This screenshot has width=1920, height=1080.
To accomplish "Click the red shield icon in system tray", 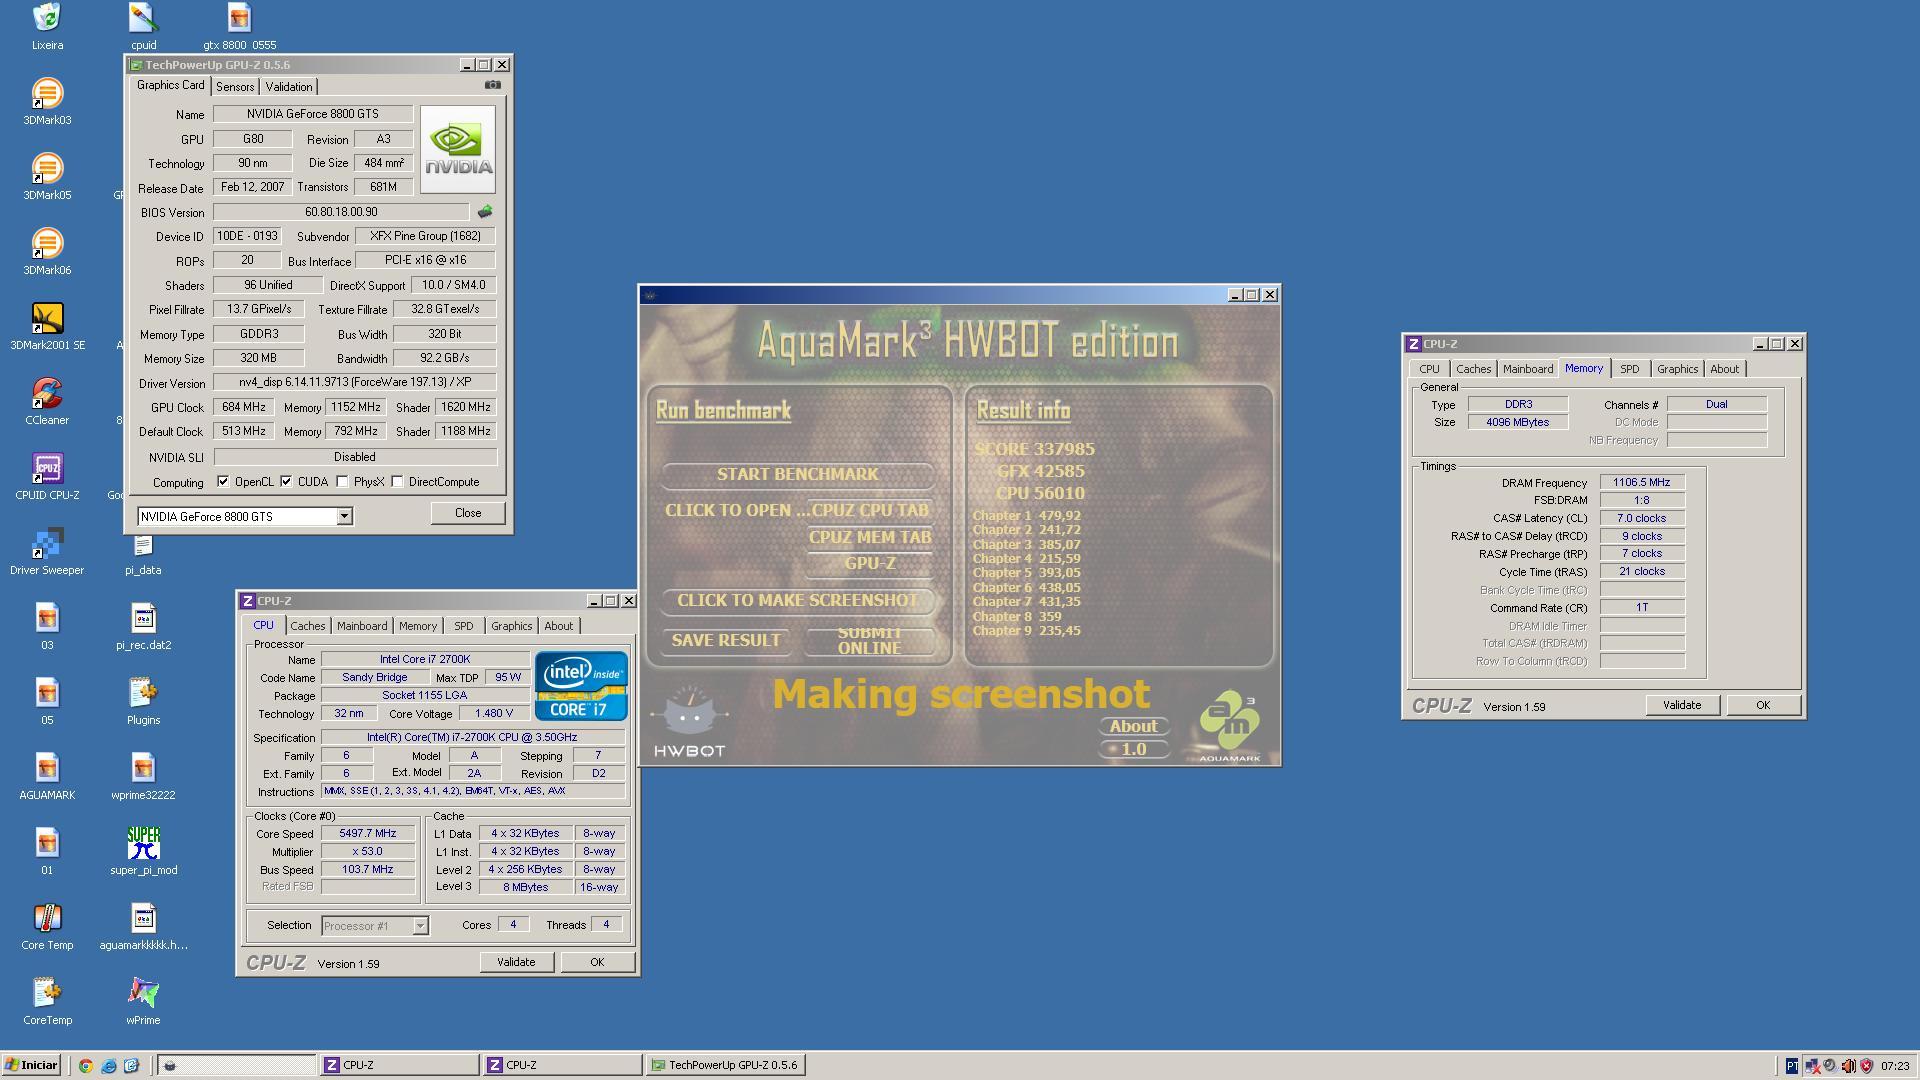I will (1866, 1065).
